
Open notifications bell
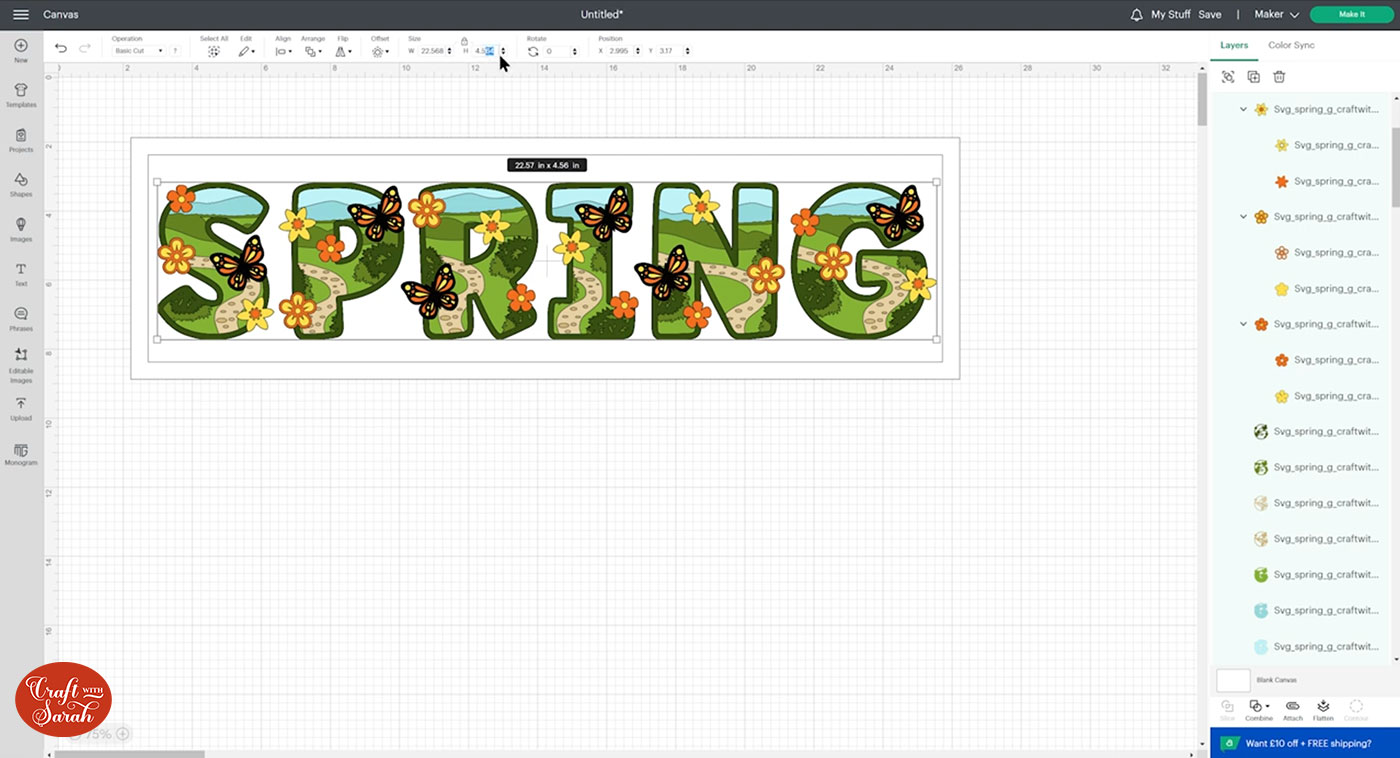pyautogui.click(x=1136, y=15)
